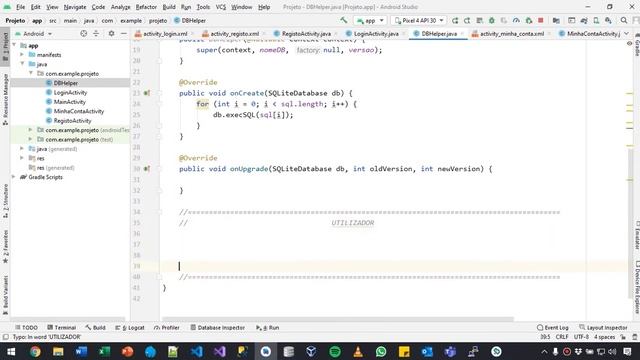The height and width of the screenshot is (360, 640).
Task: Click the onCreate override gutter icon
Action: (x=147, y=93)
